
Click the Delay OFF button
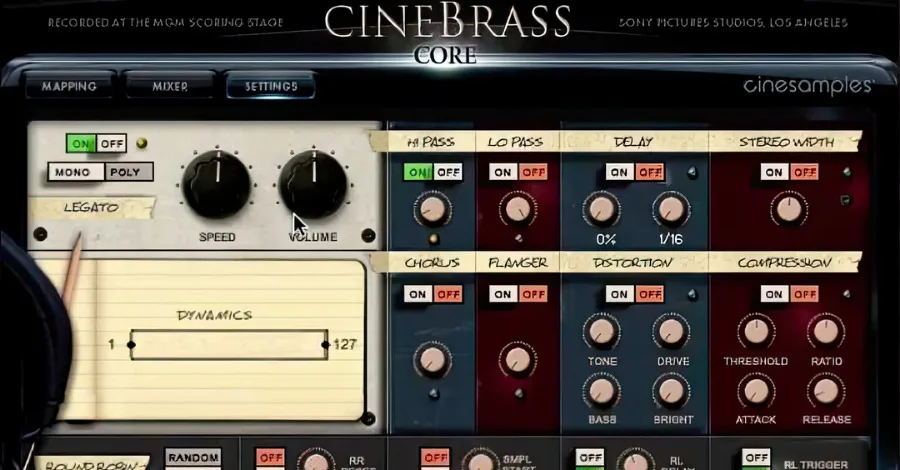coord(650,172)
